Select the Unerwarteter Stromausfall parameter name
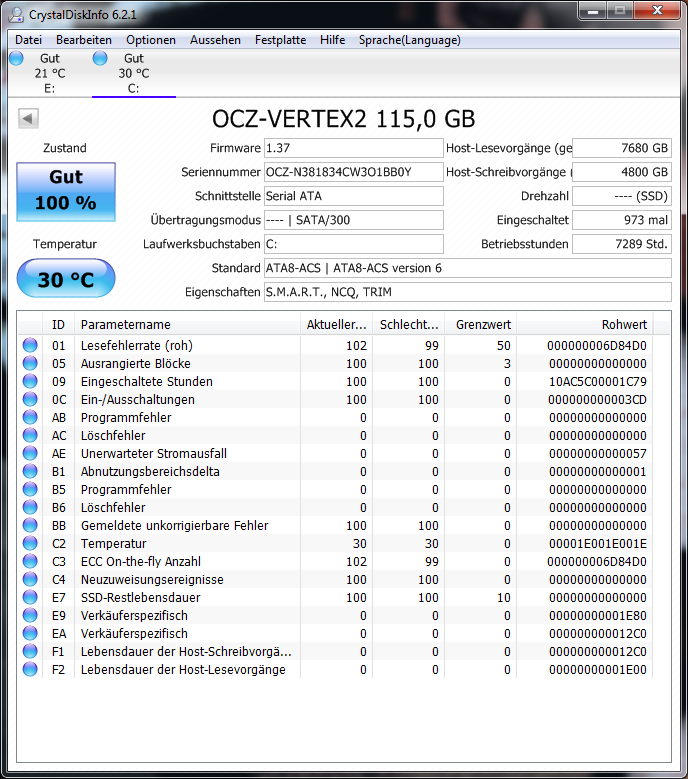This screenshot has height=779, width=688. click(x=154, y=454)
